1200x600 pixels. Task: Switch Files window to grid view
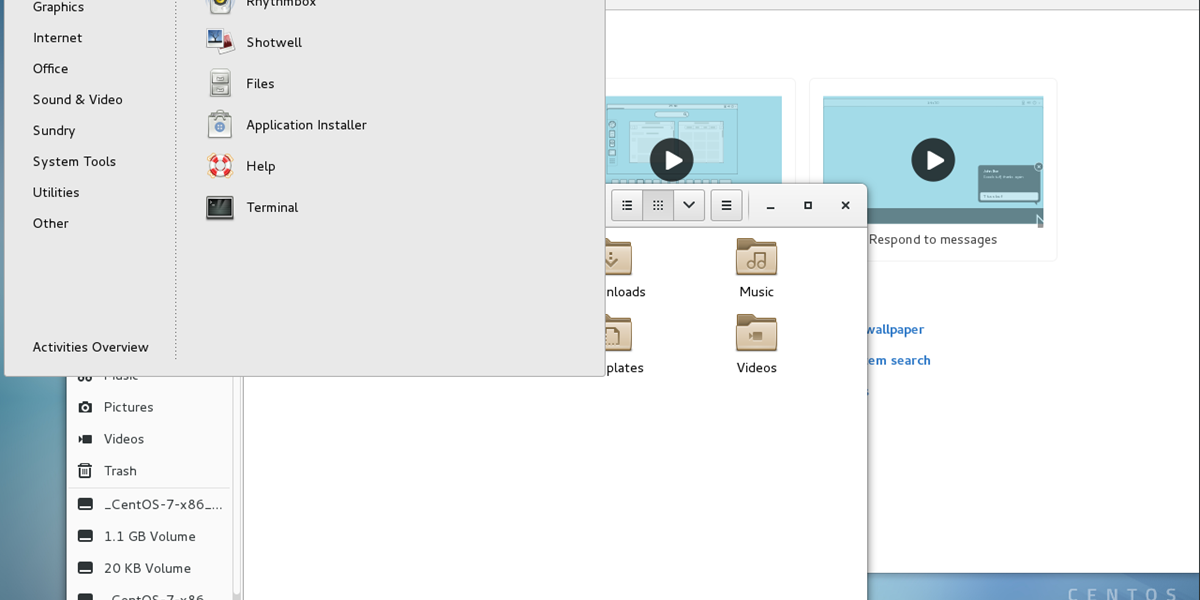(658, 205)
